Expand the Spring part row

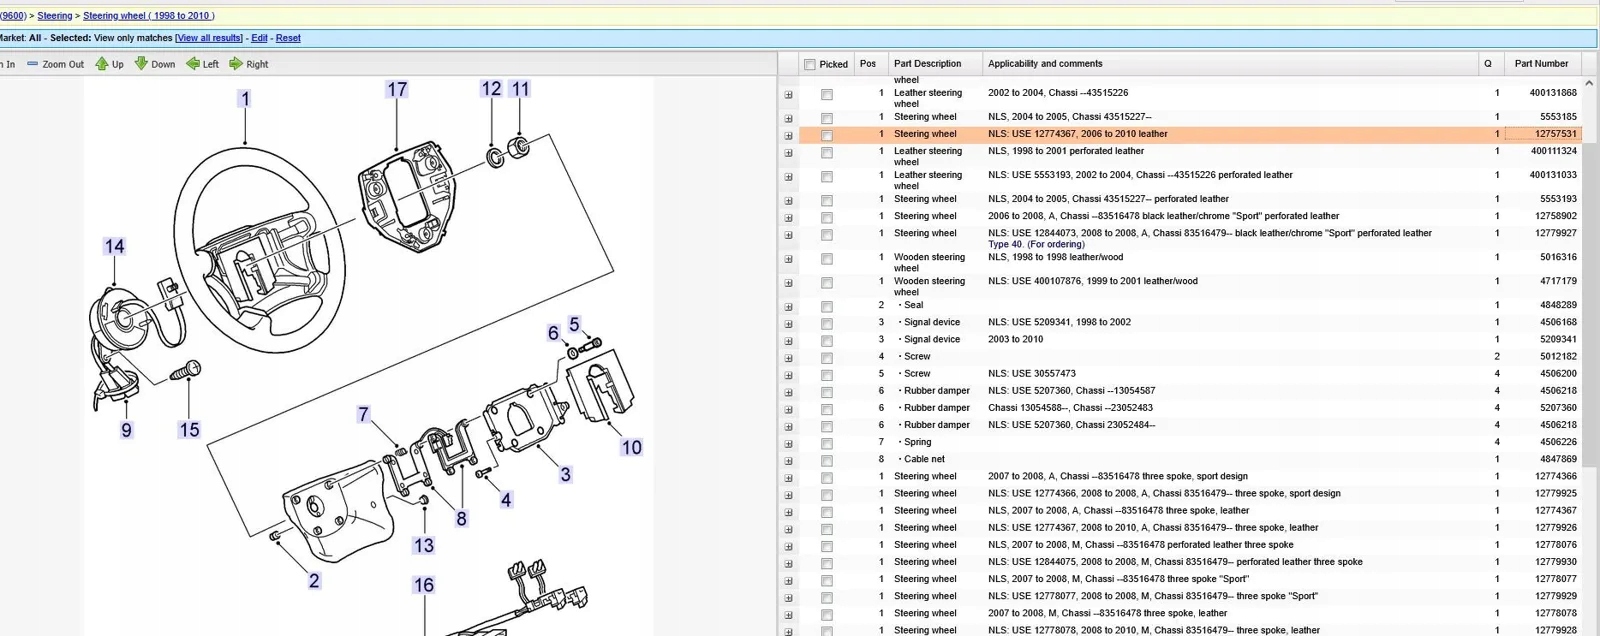789,444
